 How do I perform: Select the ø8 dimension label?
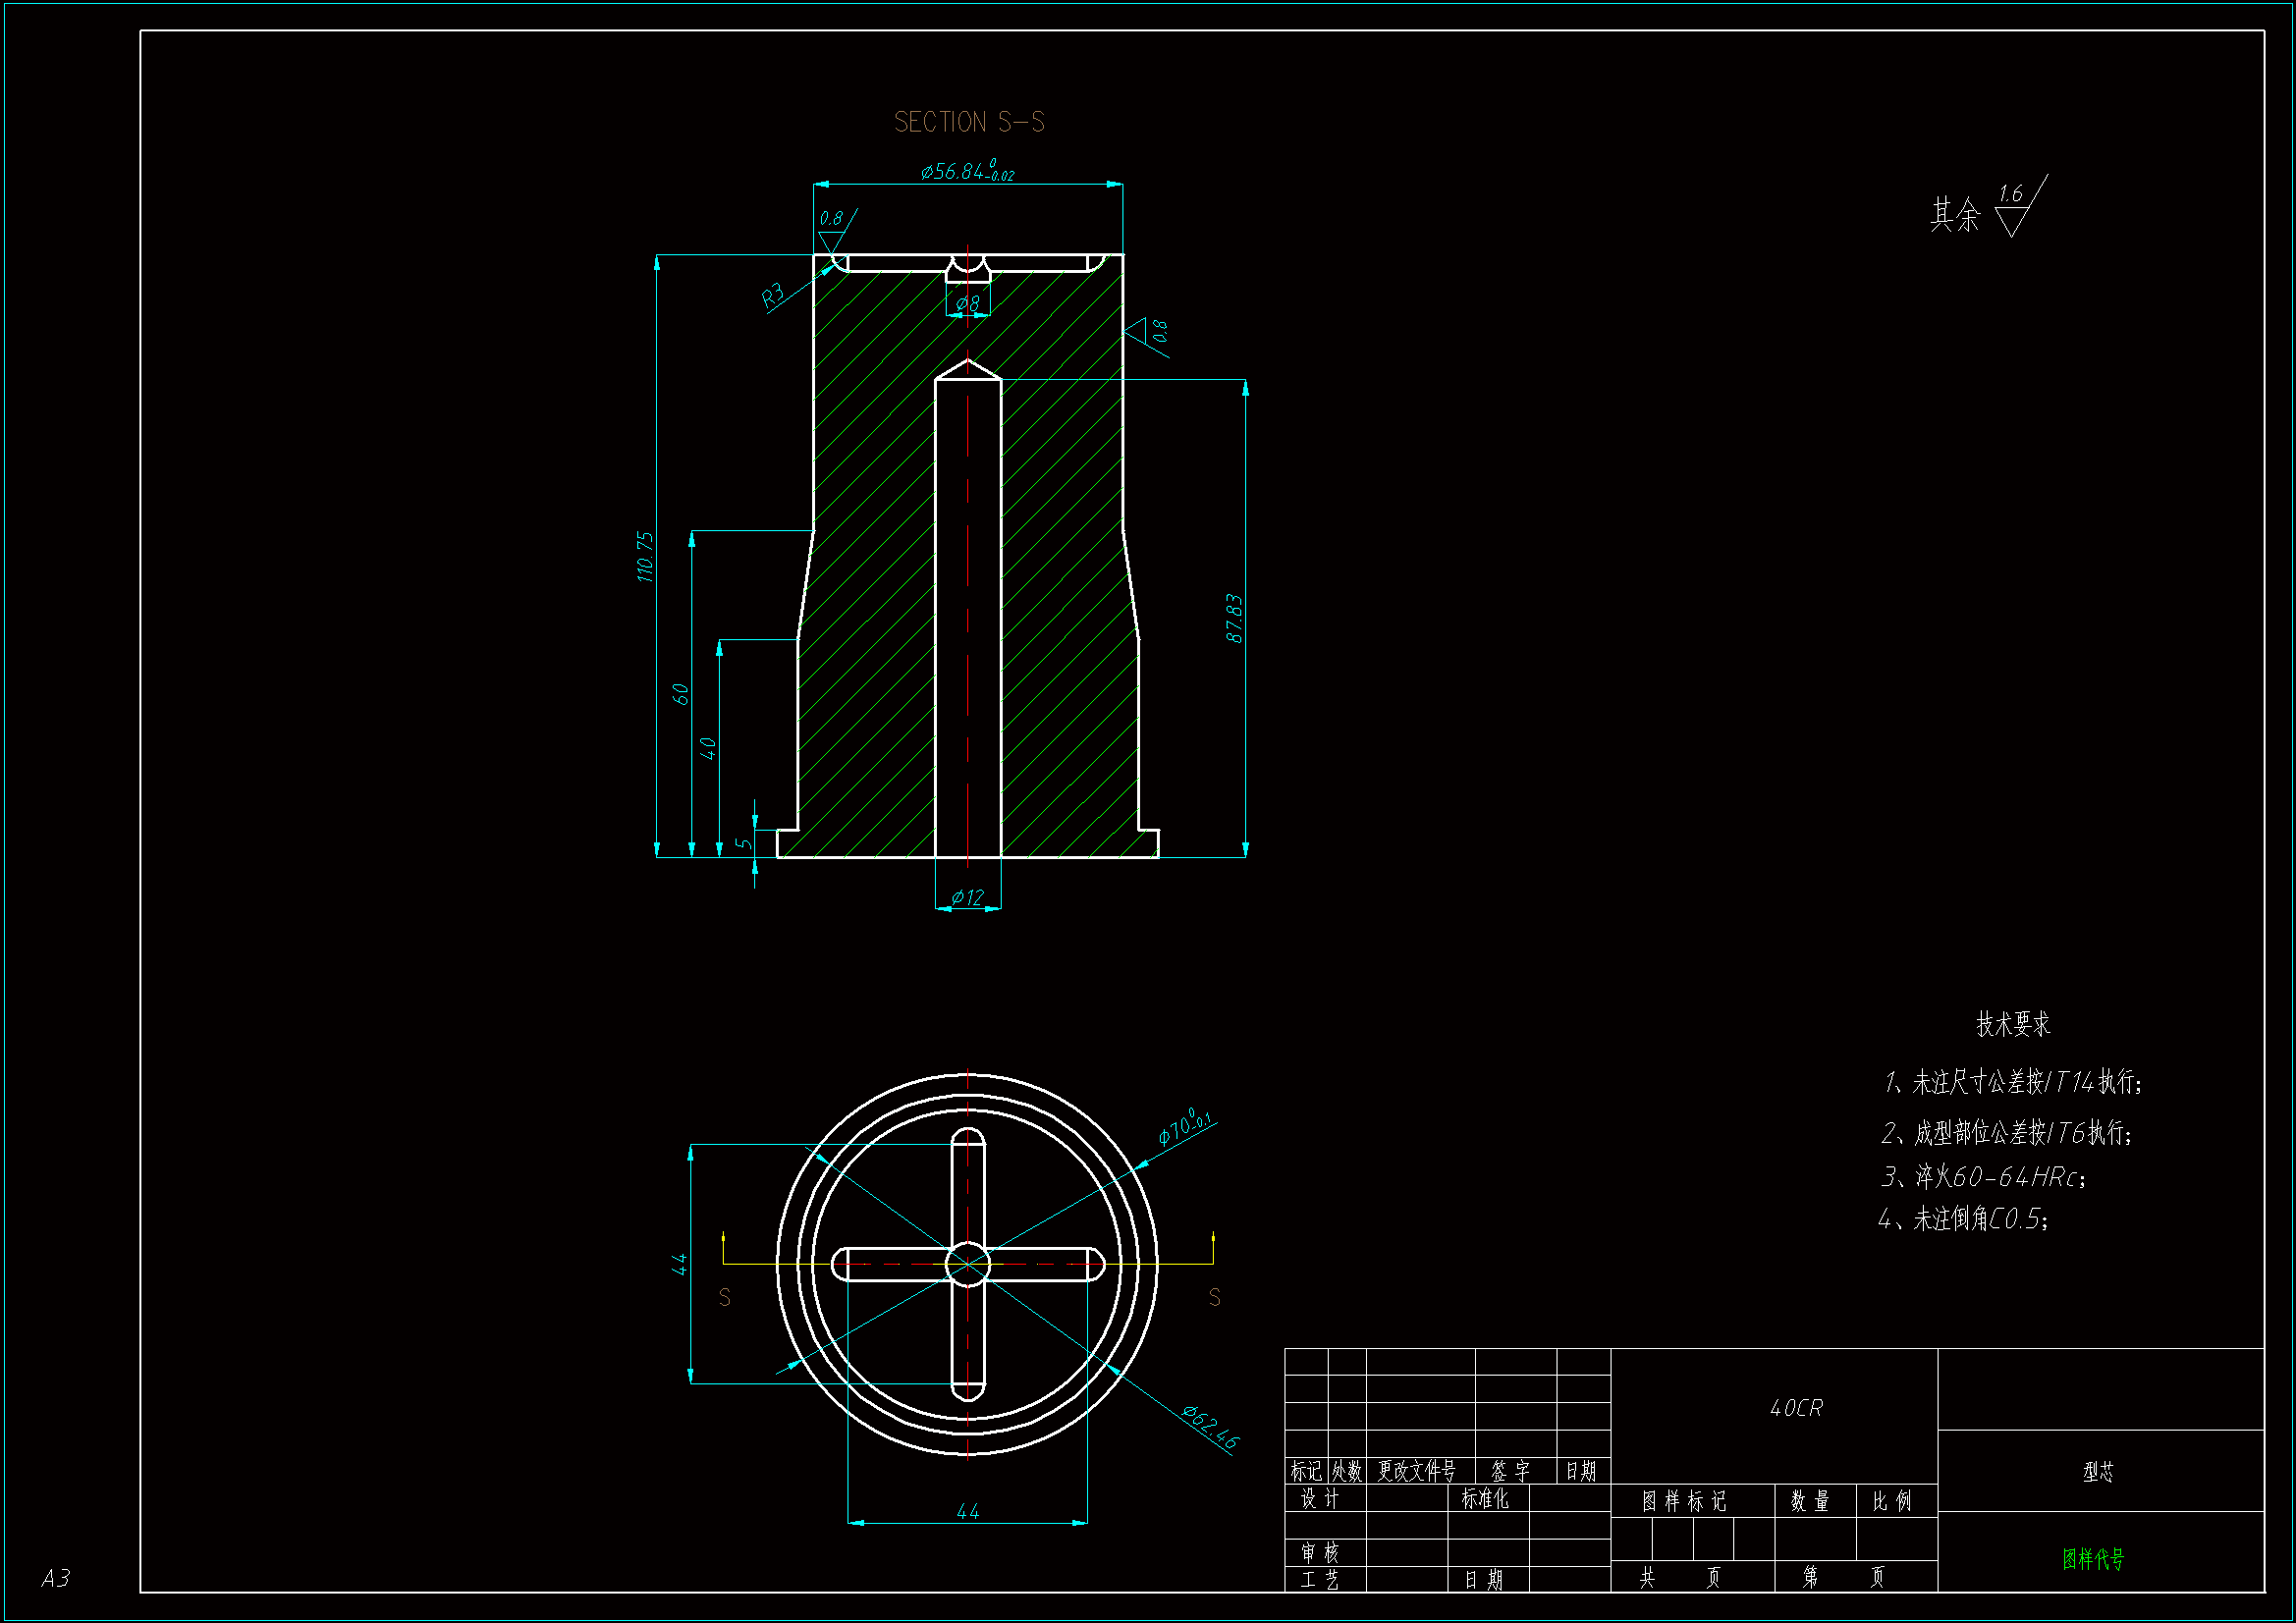coord(967,302)
